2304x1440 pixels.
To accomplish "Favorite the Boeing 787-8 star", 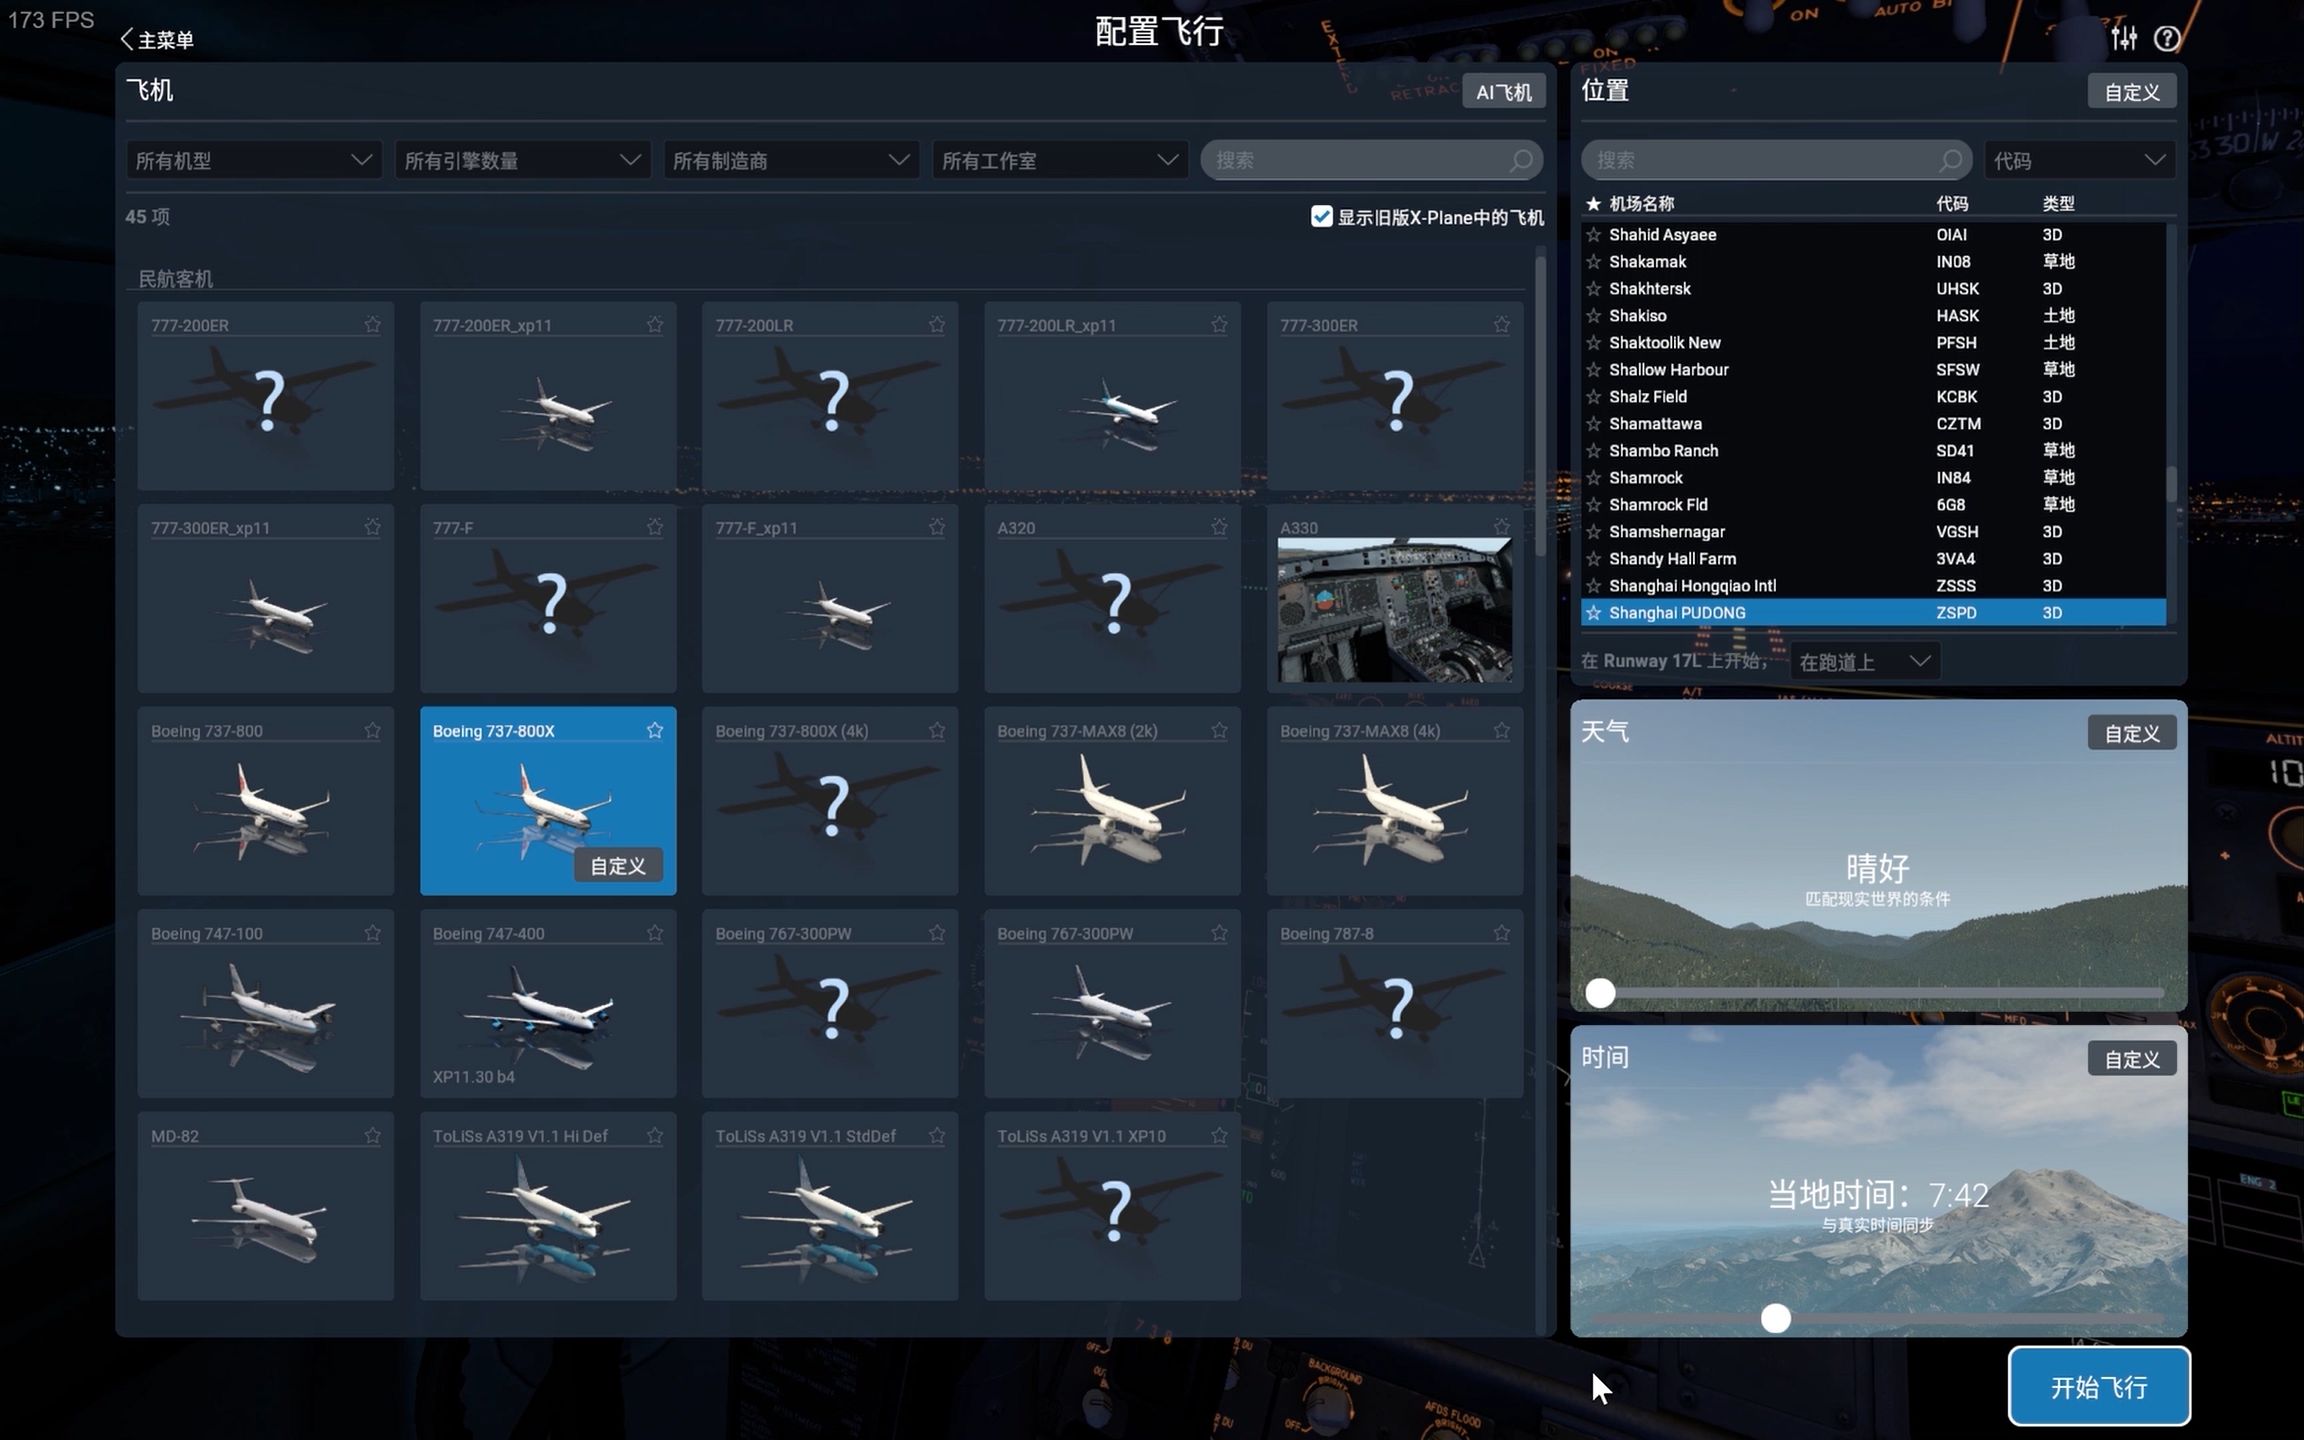I will click(1502, 932).
